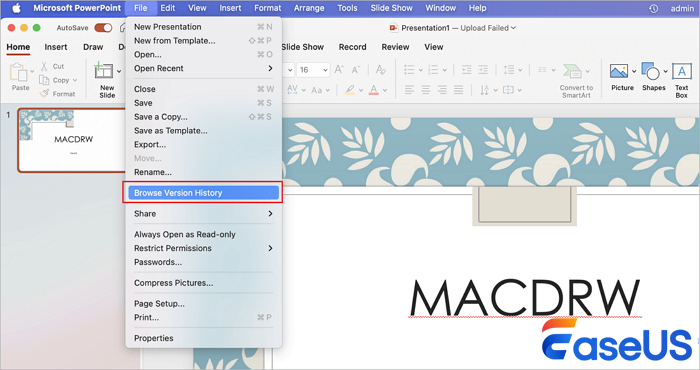
Task: Center align text
Action: [x=425, y=90]
